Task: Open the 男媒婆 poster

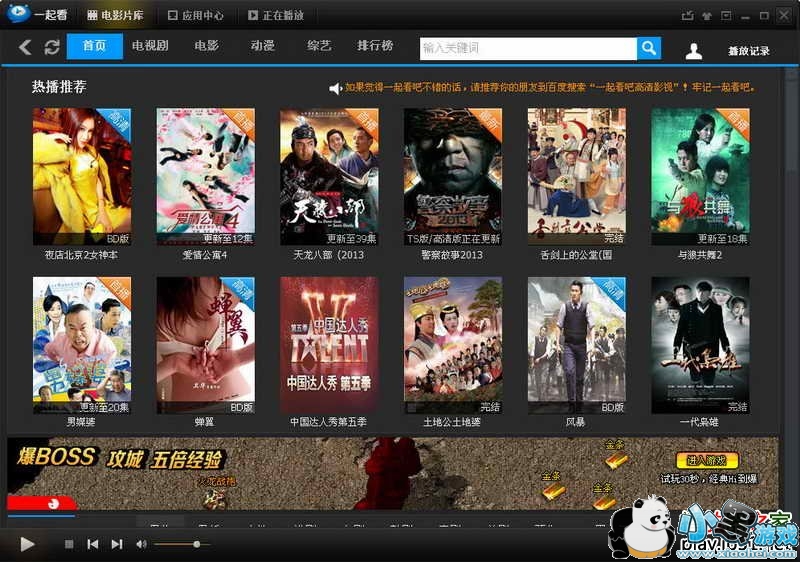Action: 82,345
